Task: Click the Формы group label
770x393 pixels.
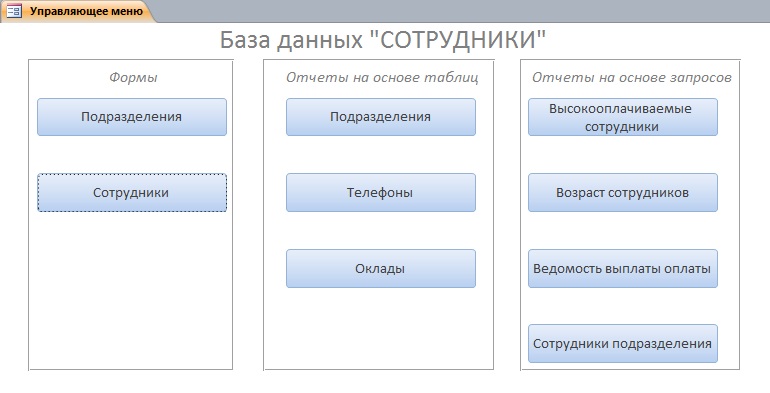Action: coord(133,77)
